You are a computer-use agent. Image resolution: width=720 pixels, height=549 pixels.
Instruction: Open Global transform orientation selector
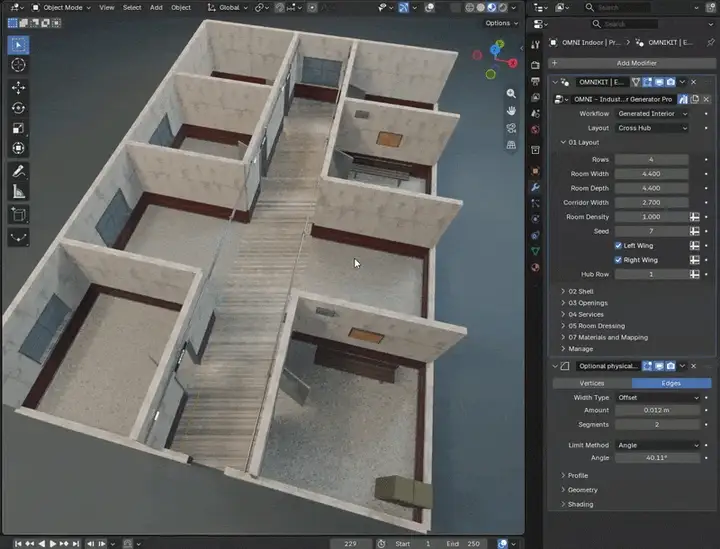click(227, 7)
